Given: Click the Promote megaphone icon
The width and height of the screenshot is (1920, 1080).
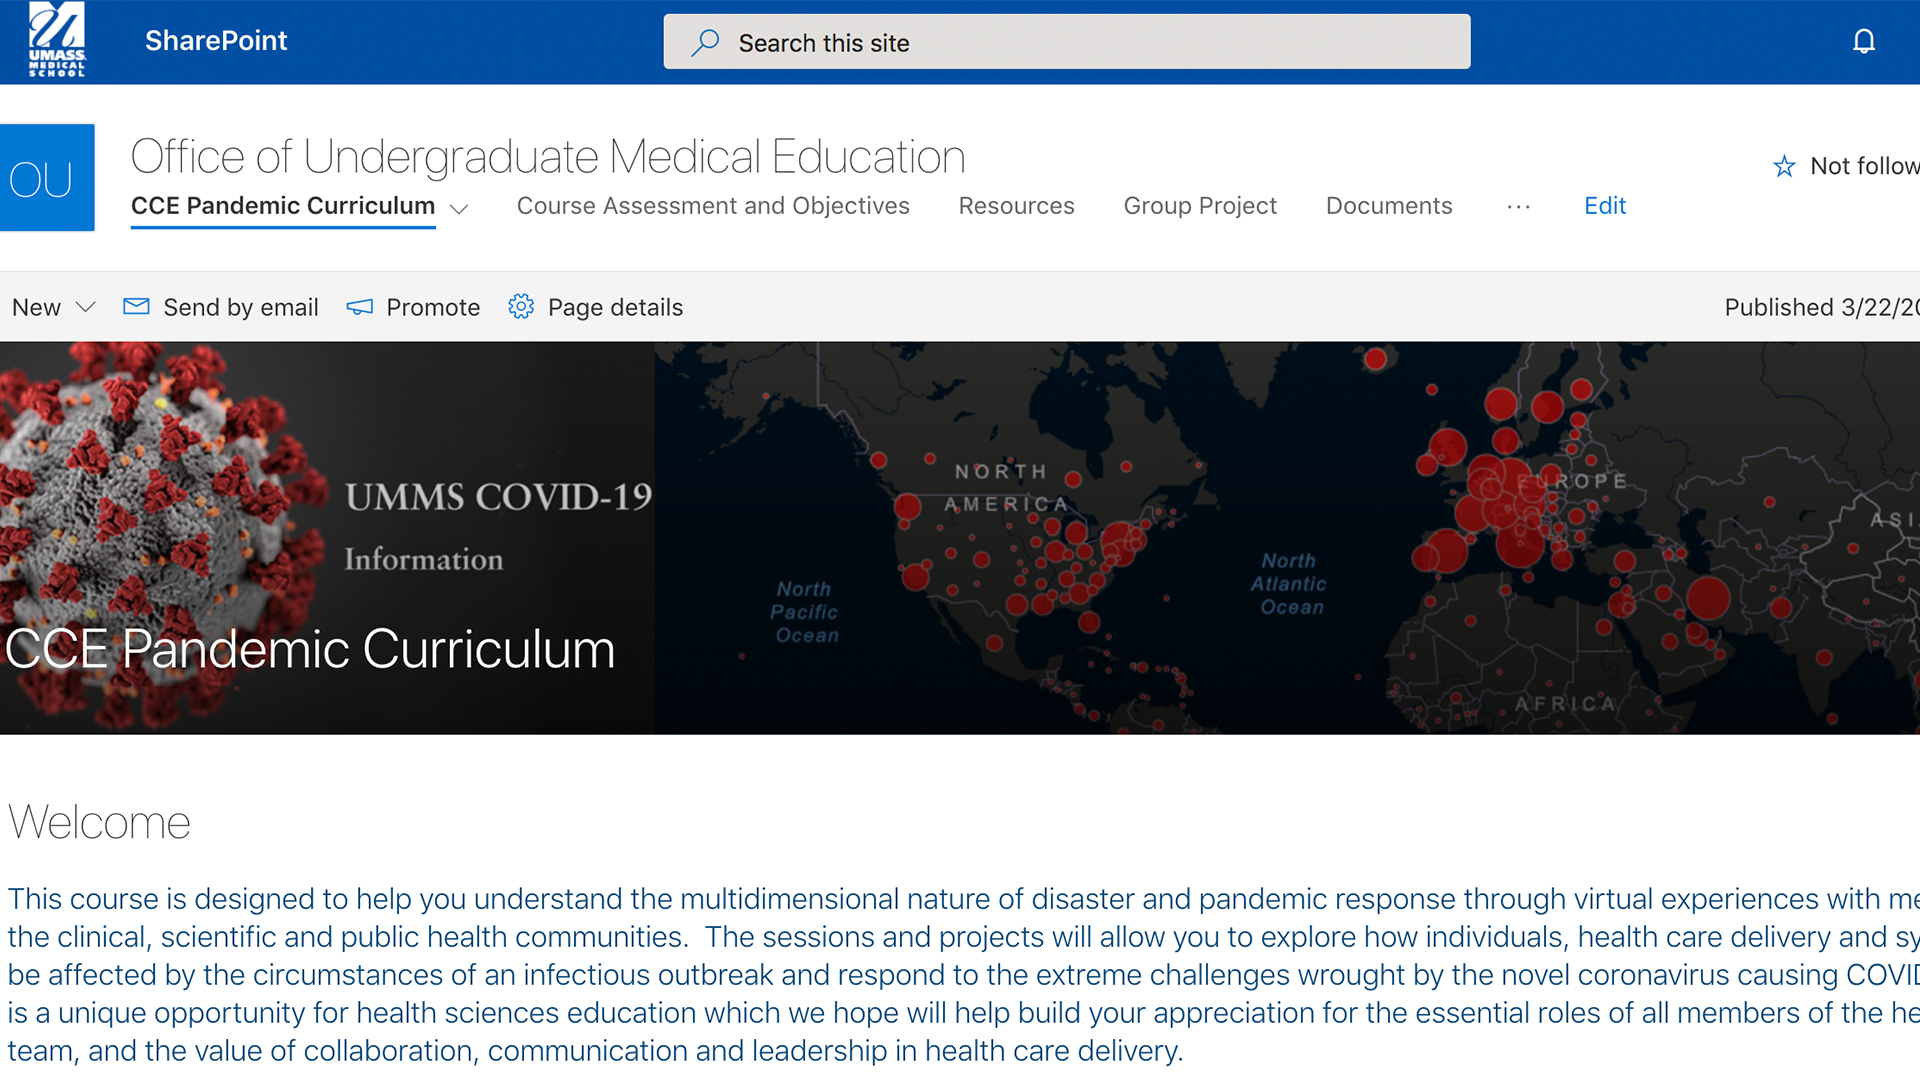Looking at the screenshot, I should tap(360, 307).
